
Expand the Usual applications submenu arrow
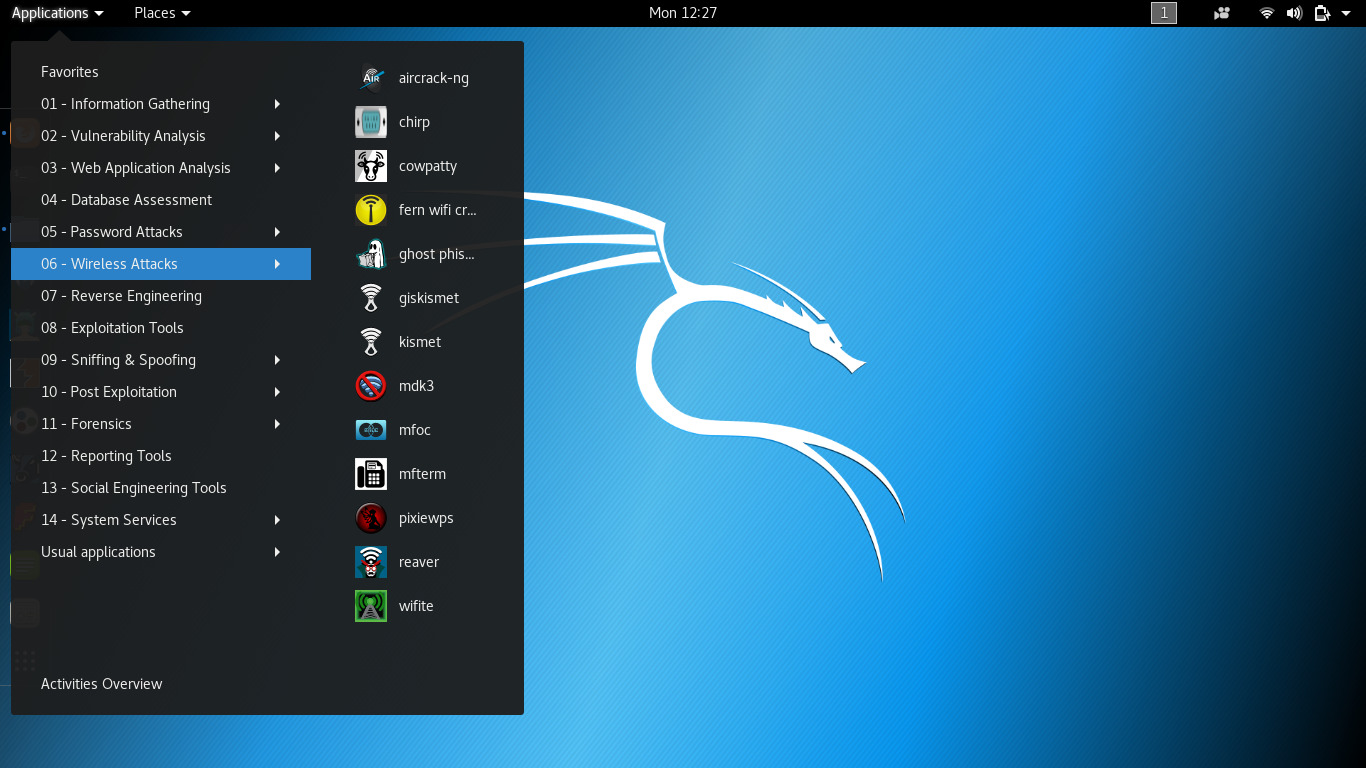[277, 552]
